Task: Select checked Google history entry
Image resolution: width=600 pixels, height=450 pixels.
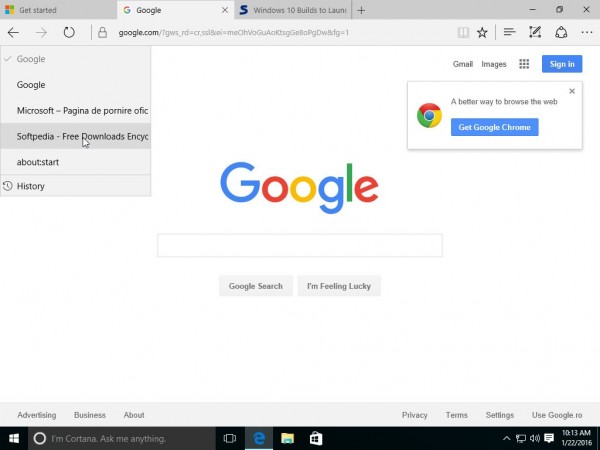Action: point(76,59)
